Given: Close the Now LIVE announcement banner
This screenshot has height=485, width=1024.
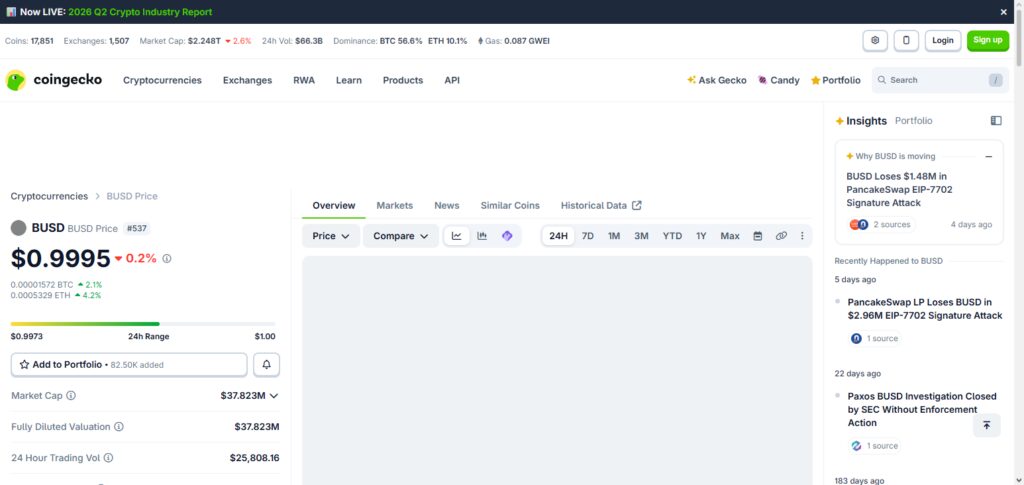Looking at the screenshot, I should pos(1004,12).
